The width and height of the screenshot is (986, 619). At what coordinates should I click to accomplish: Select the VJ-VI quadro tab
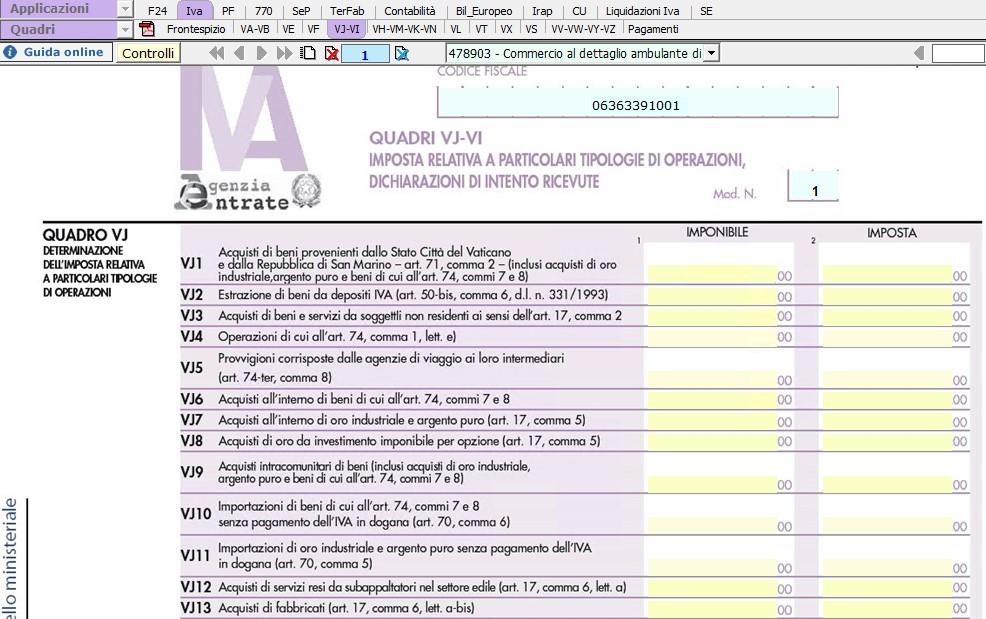point(347,29)
